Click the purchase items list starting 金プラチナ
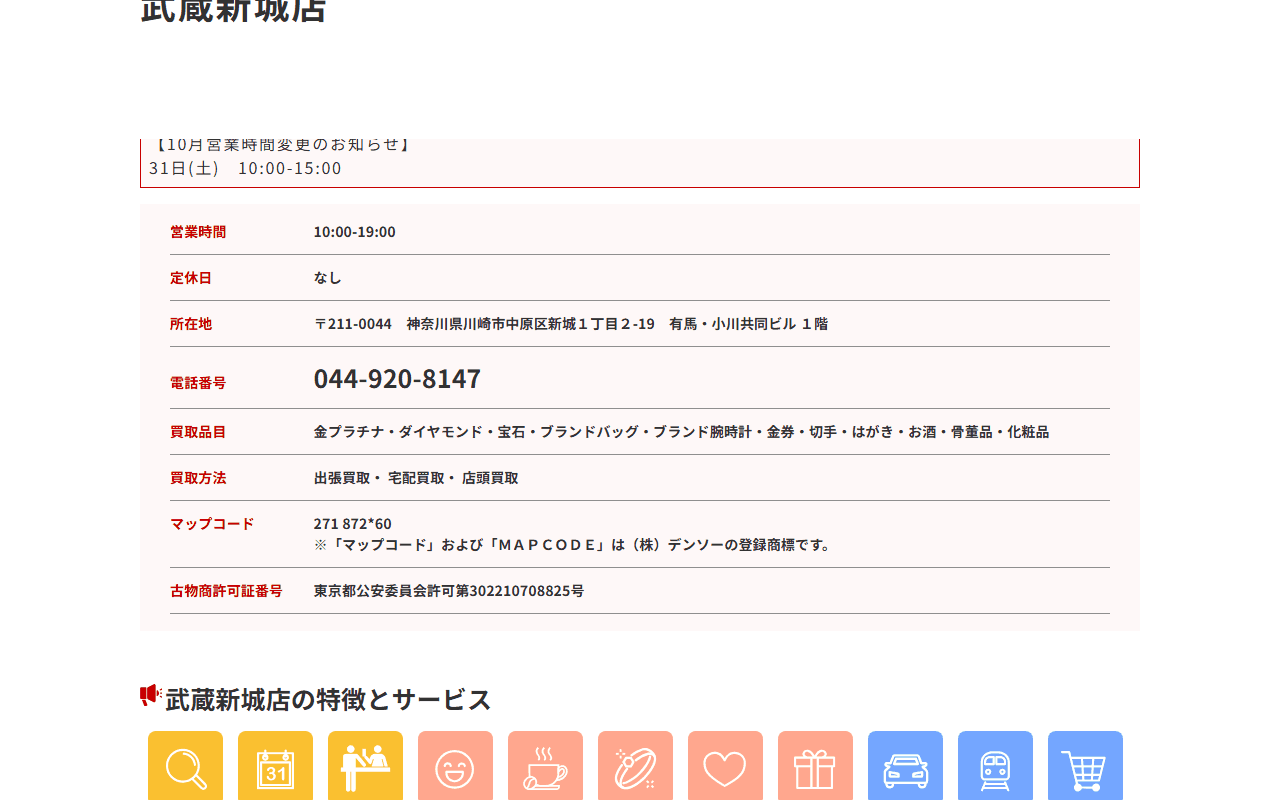Image resolution: width=1280 pixels, height=800 pixels. point(681,432)
